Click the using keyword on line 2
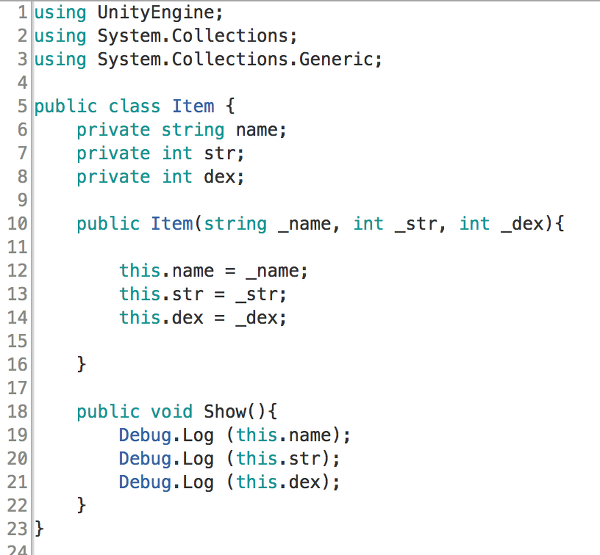The image size is (600, 555). [60, 37]
